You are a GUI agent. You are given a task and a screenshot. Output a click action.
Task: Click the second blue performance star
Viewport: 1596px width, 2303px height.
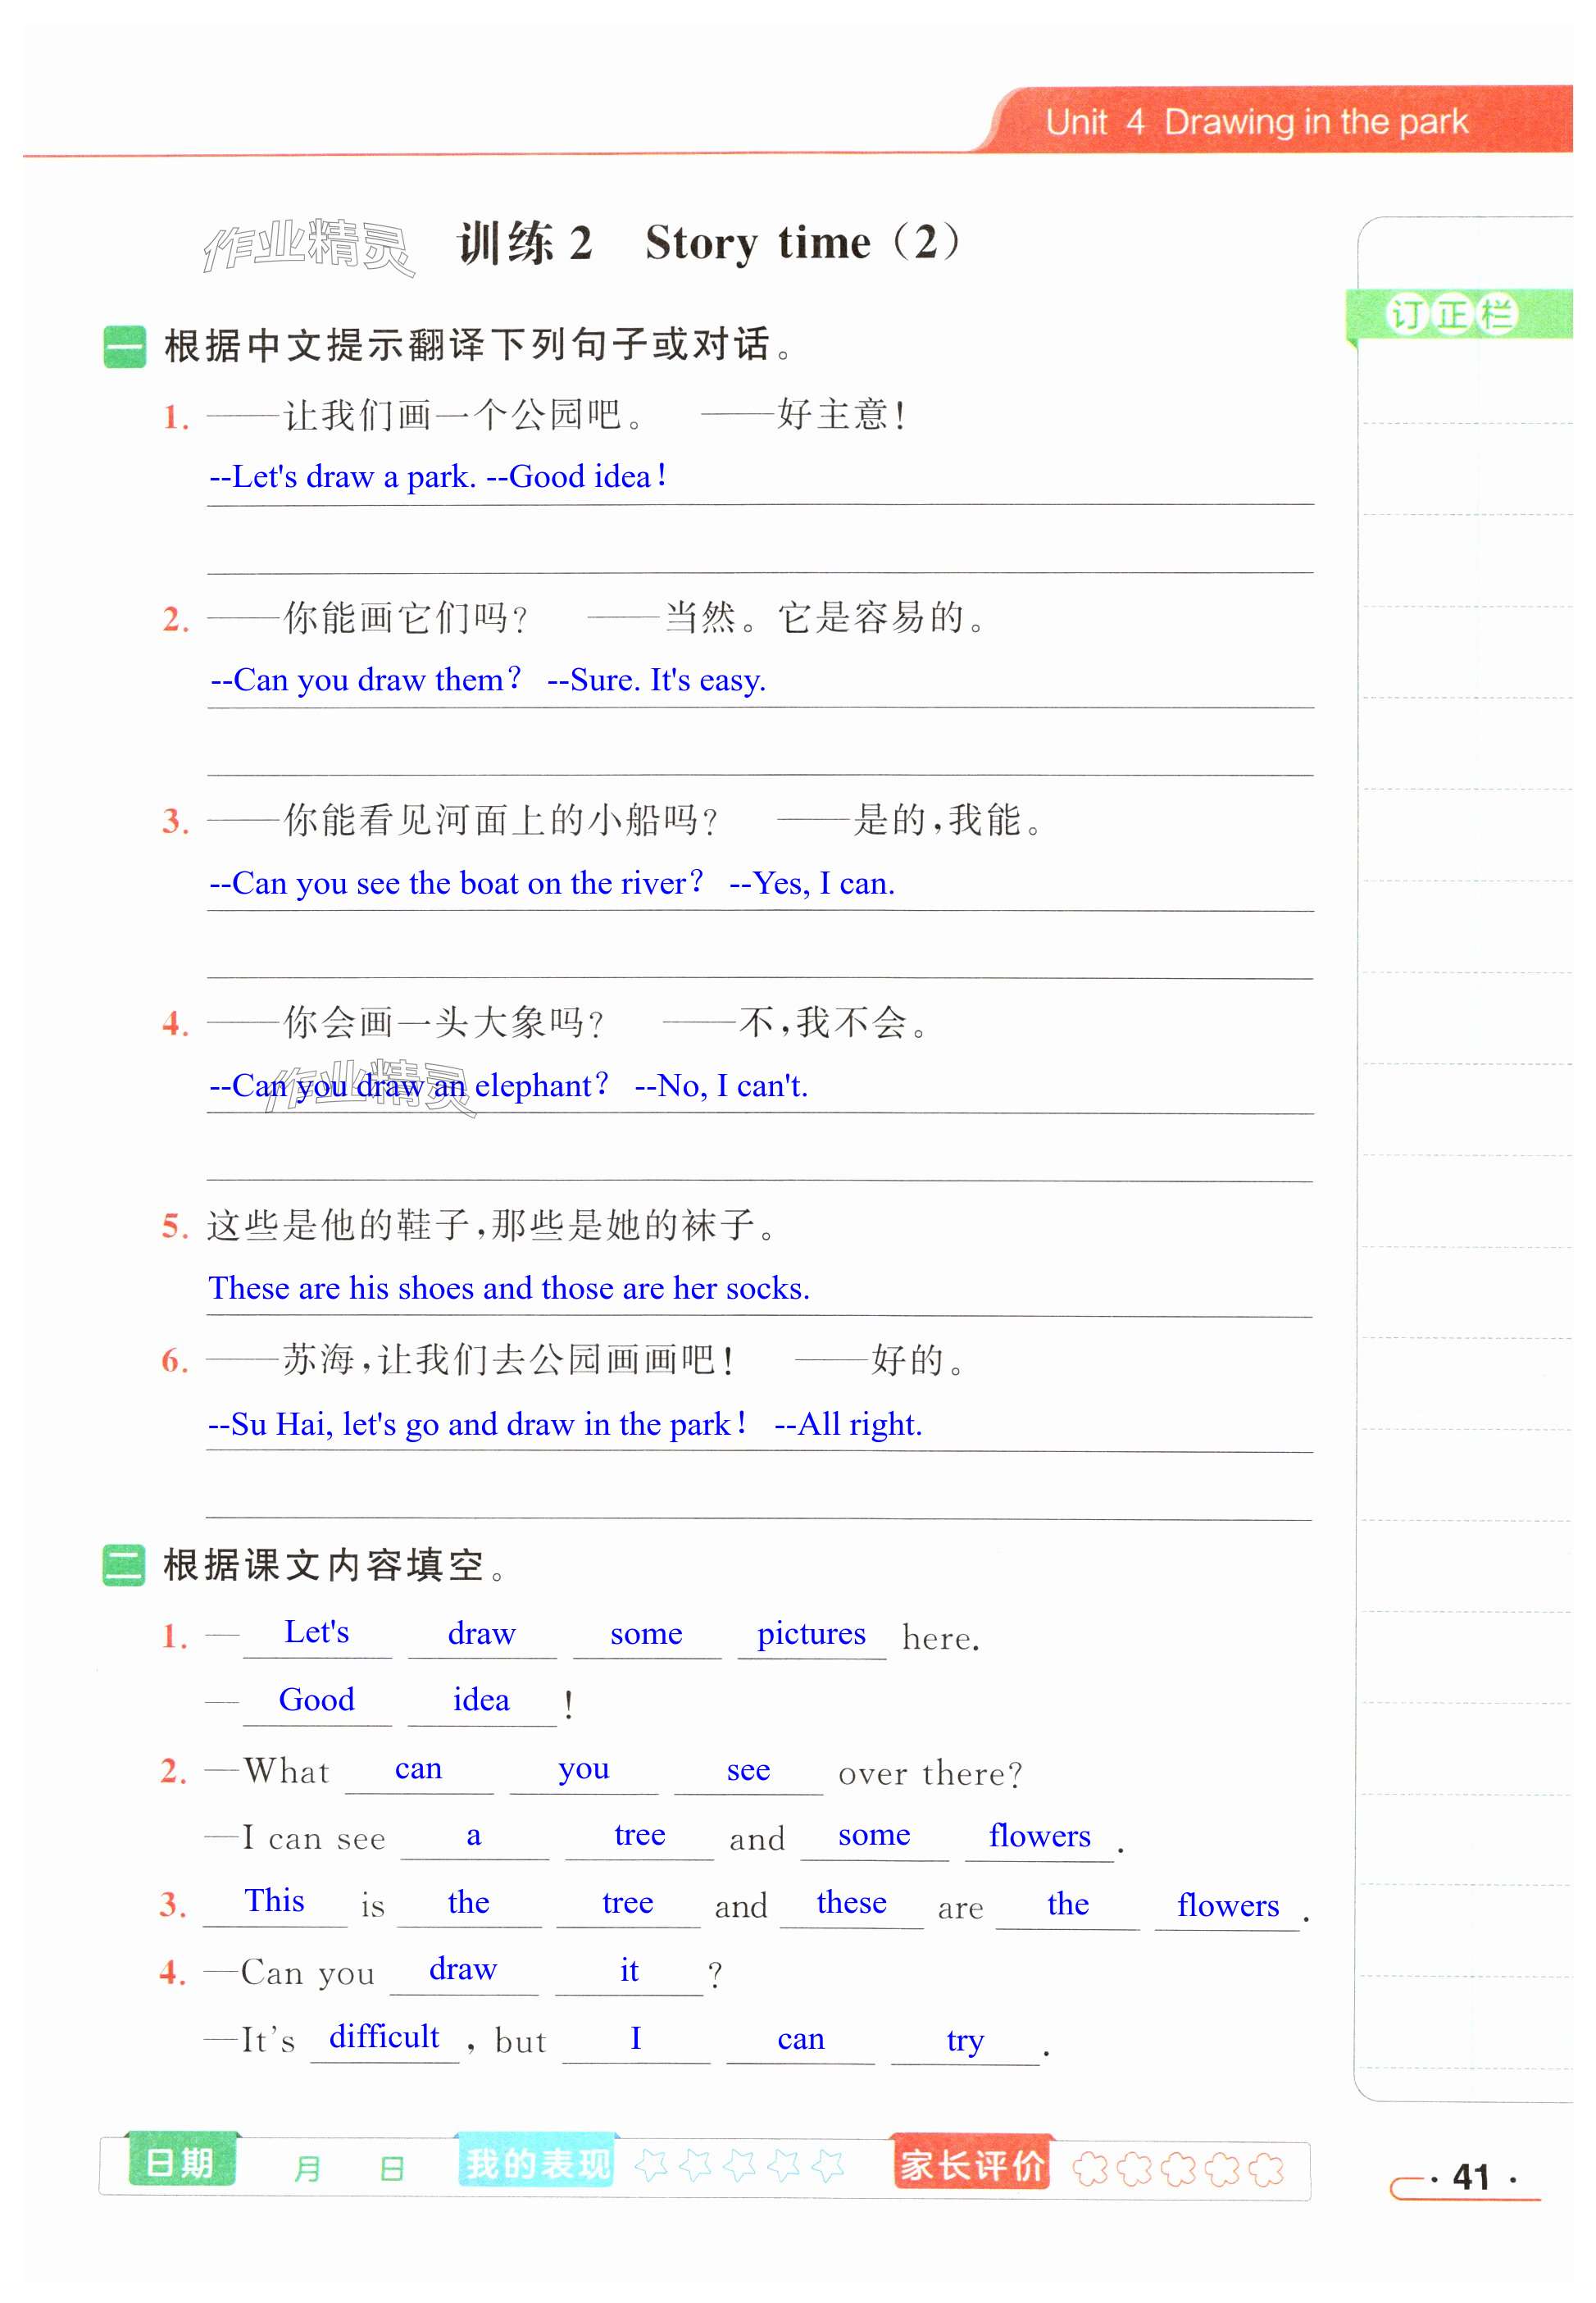(x=695, y=2165)
